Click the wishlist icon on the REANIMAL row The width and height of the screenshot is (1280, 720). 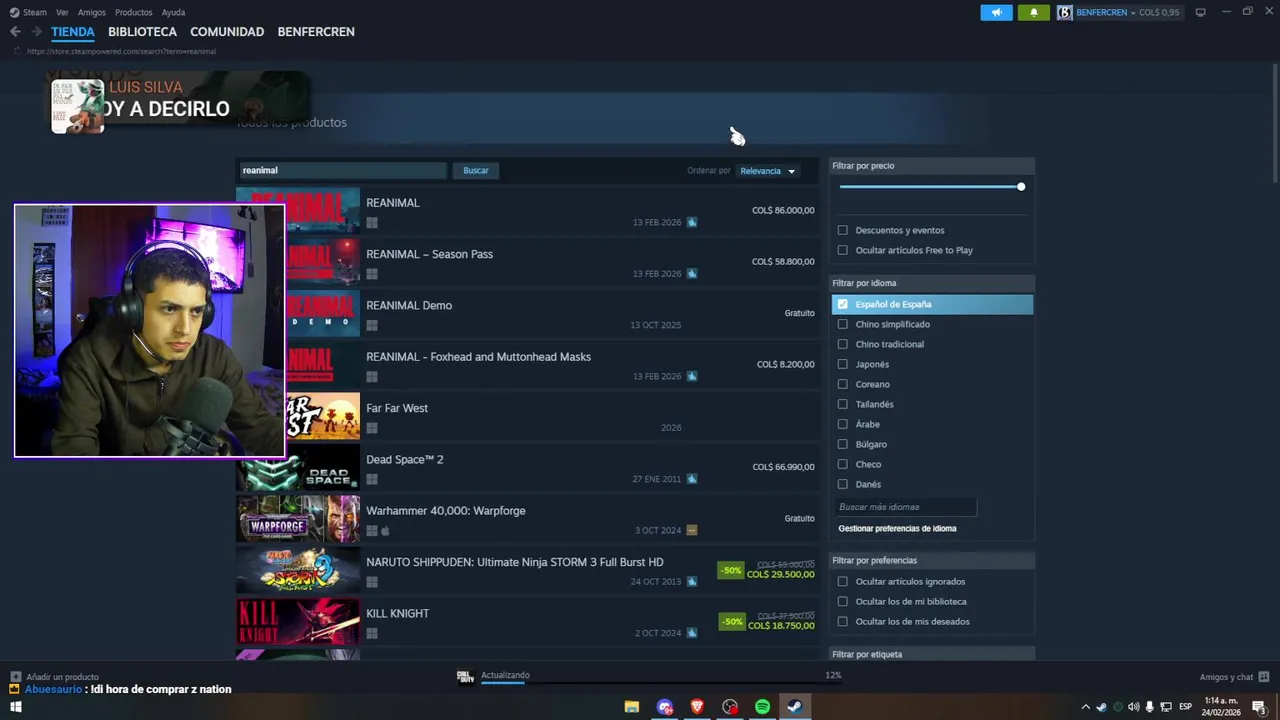pos(692,222)
